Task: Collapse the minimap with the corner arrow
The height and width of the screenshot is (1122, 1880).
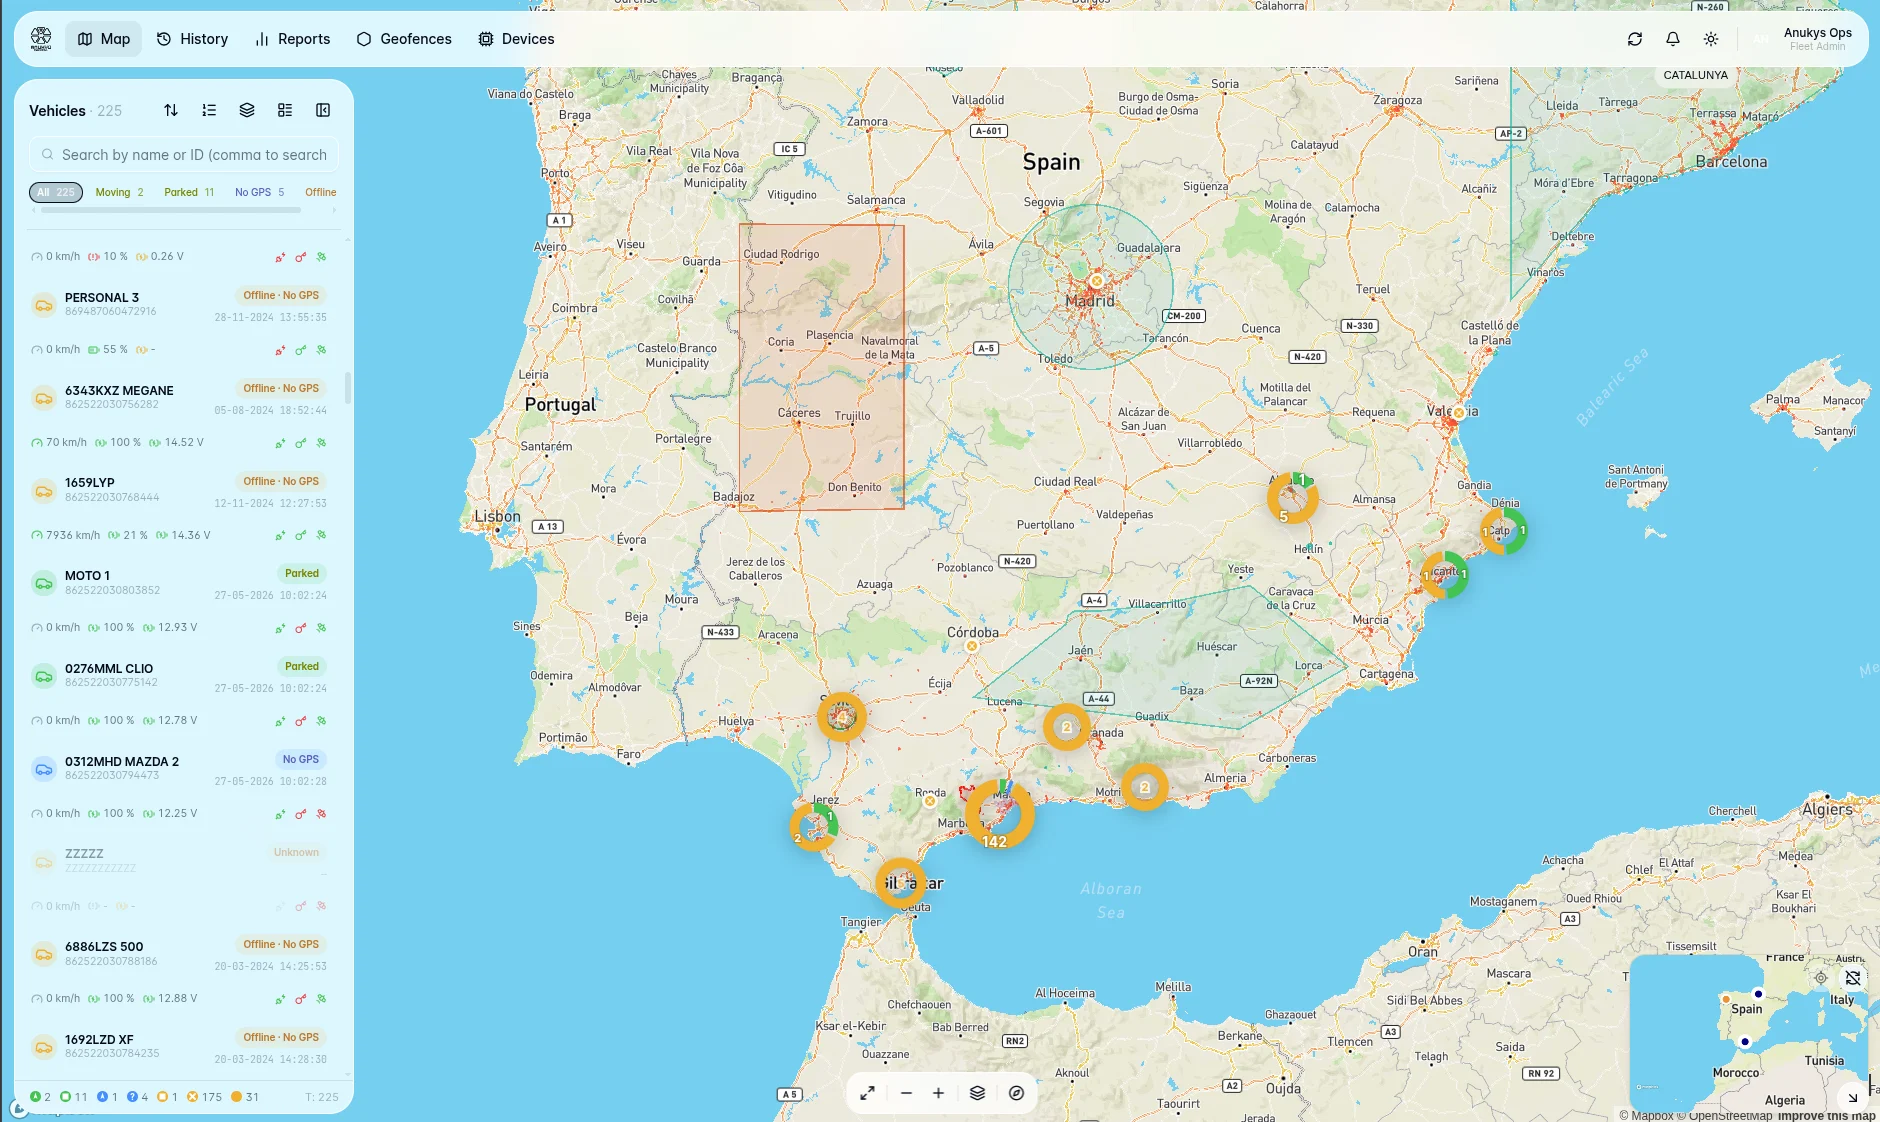Action: (1852, 1096)
